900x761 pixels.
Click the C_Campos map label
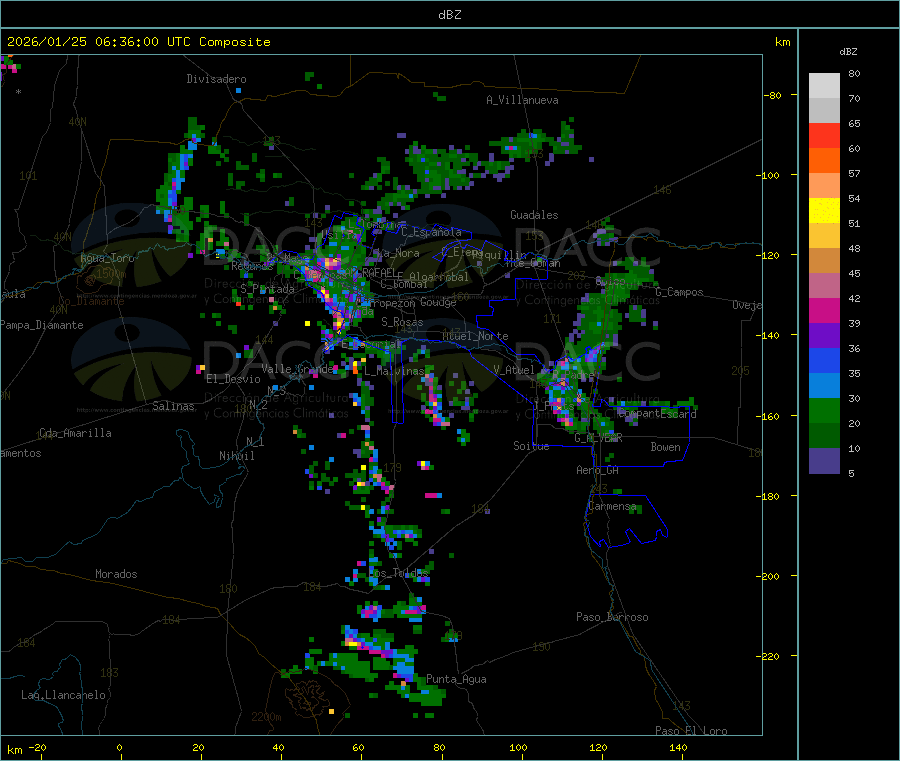(680, 292)
